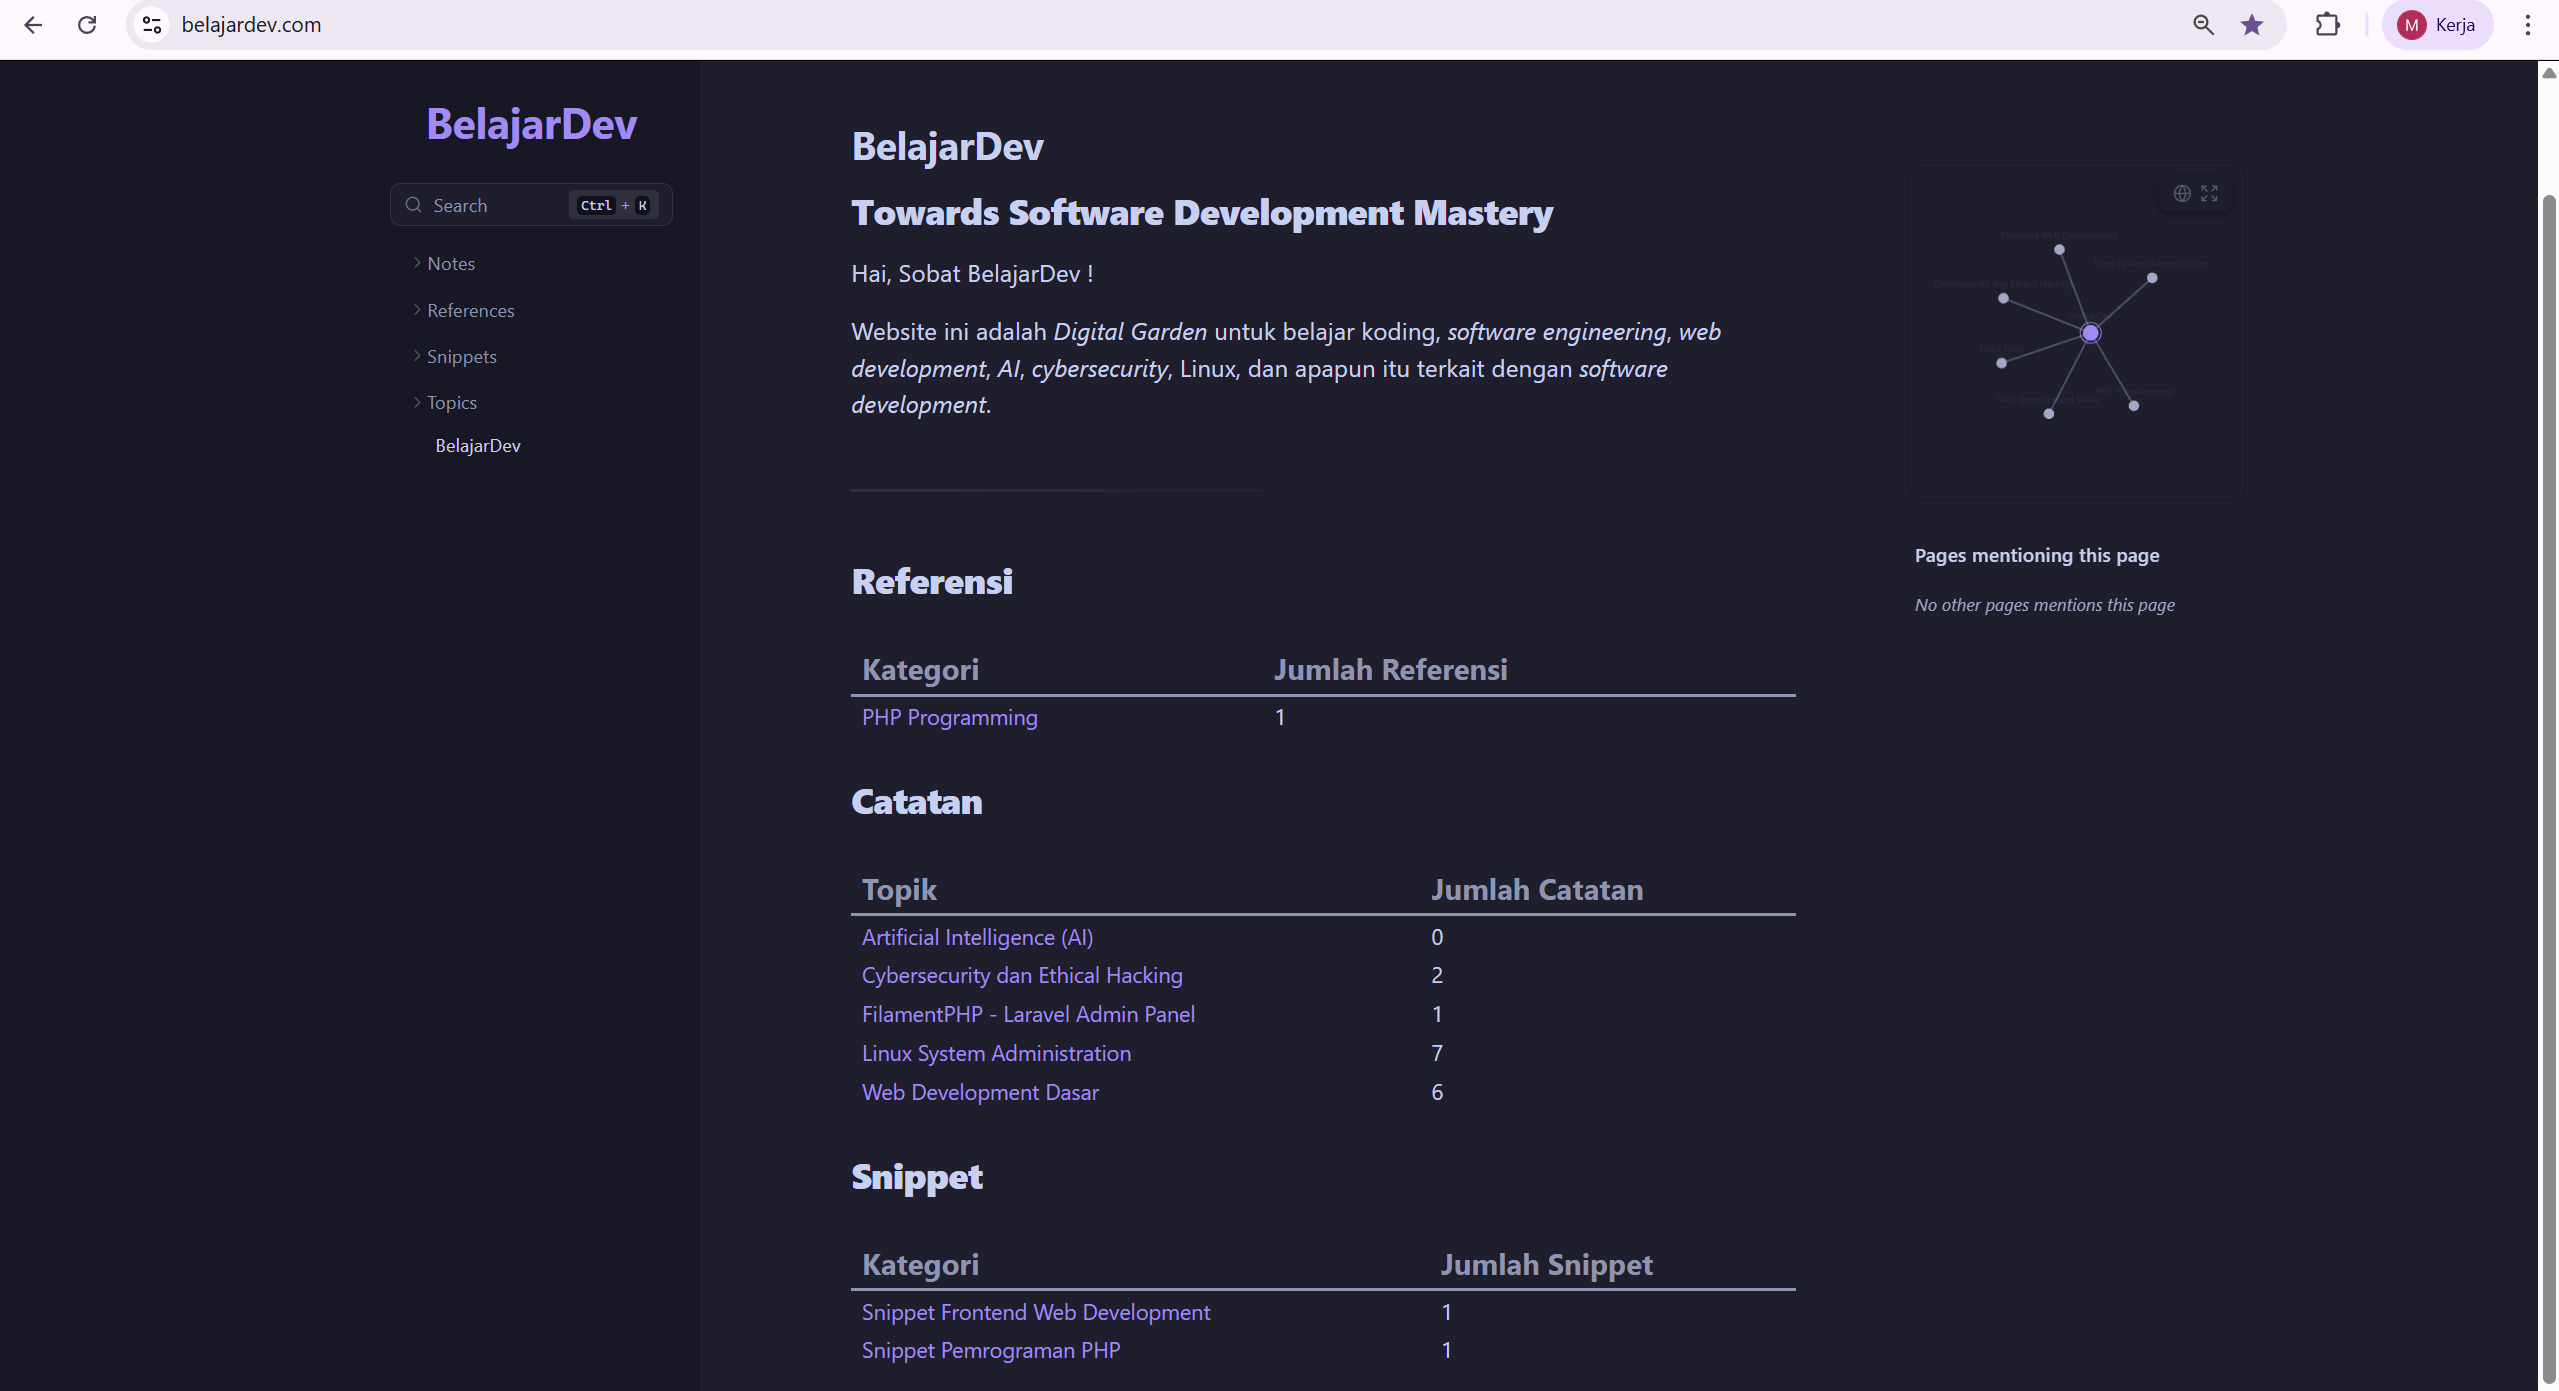Open the global graph view globe icon
Image resolution: width=2559 pixels, height=1391 pixels.
2181,193
